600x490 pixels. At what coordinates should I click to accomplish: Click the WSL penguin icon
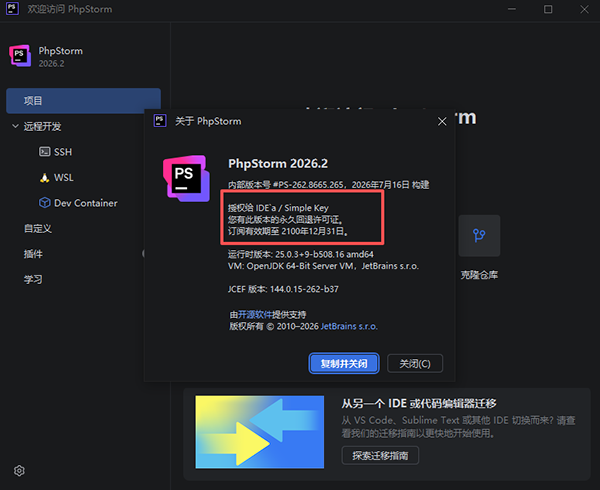point(44,177)
